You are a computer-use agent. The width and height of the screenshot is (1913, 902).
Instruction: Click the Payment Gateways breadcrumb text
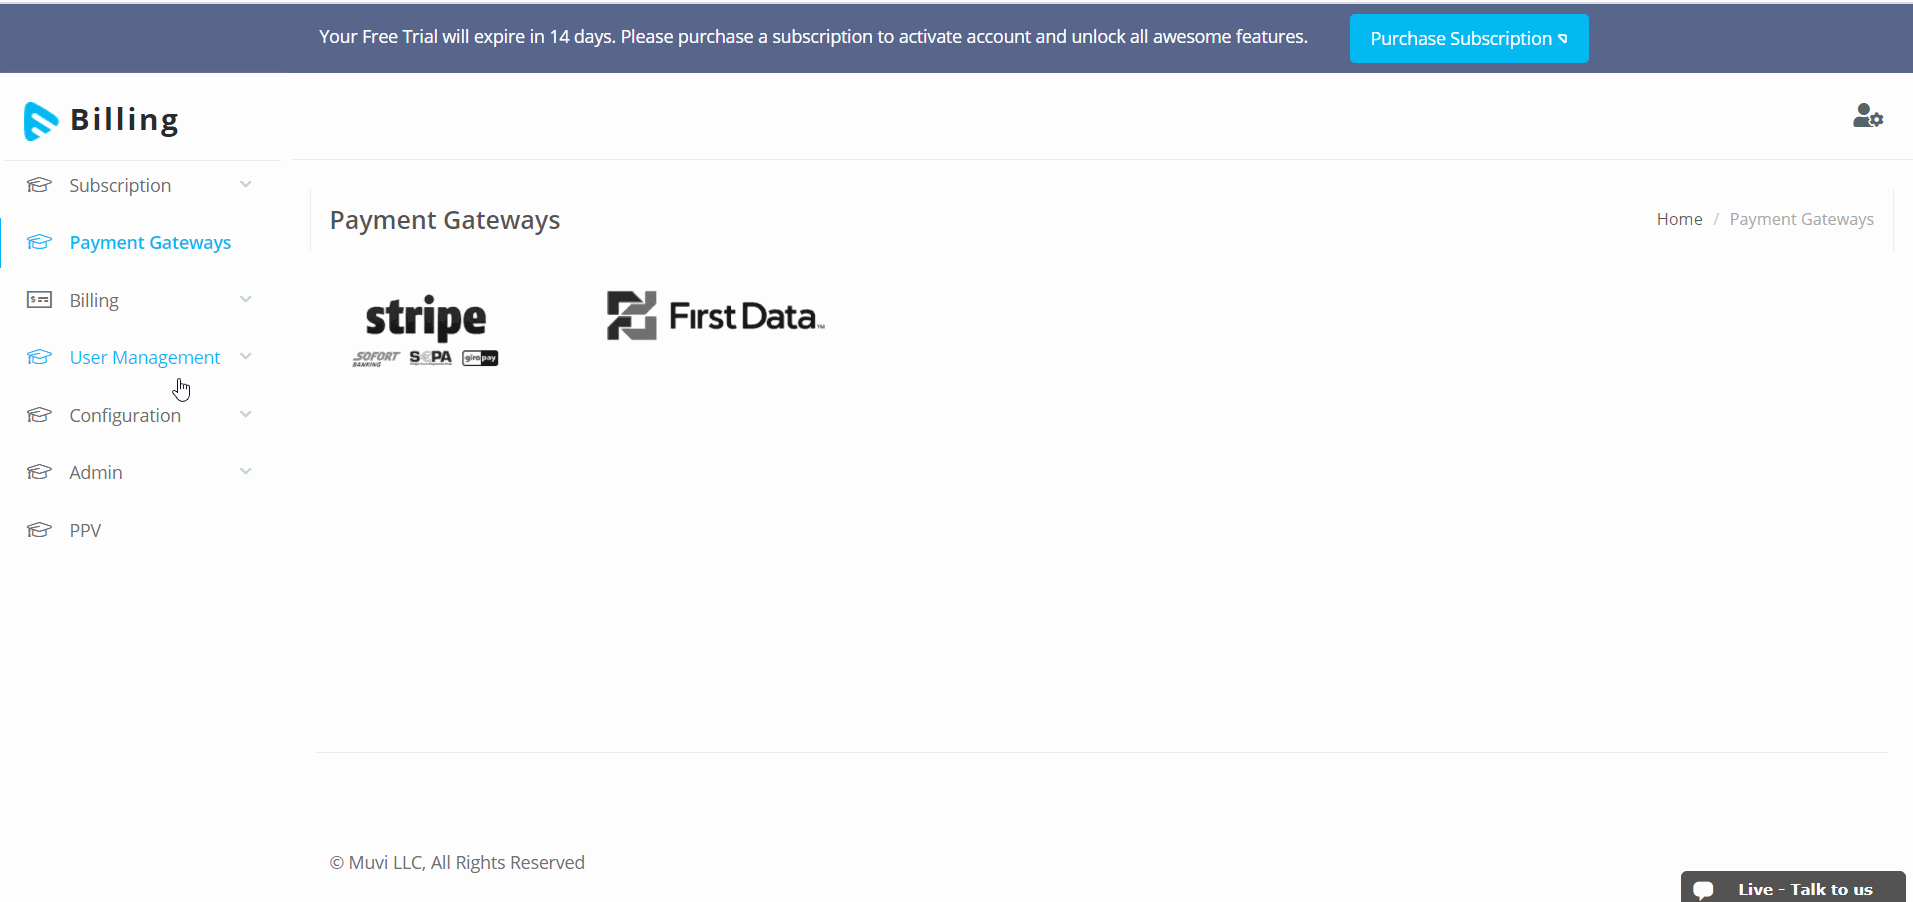click(x=1801, y=219)
